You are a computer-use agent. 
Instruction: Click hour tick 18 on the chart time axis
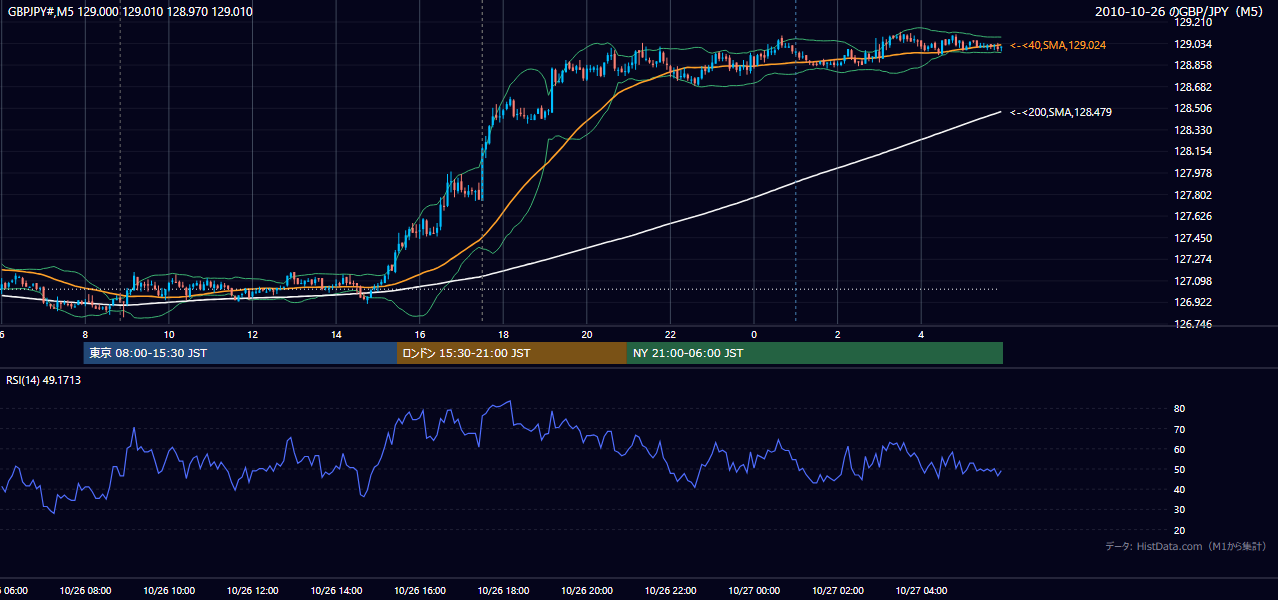[x=503, y=334]
